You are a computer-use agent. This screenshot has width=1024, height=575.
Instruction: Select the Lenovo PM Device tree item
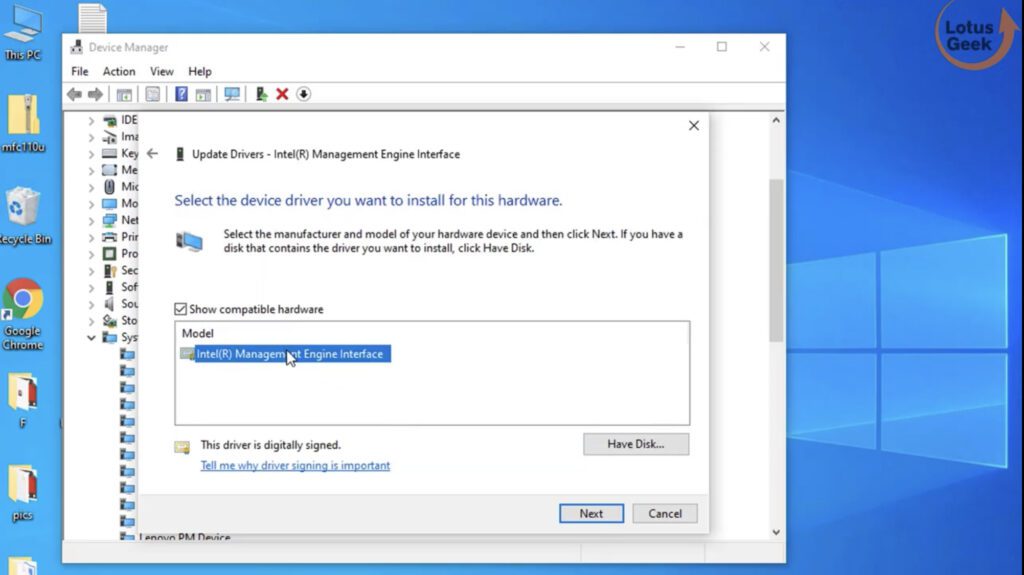click(x=185, y=537)
